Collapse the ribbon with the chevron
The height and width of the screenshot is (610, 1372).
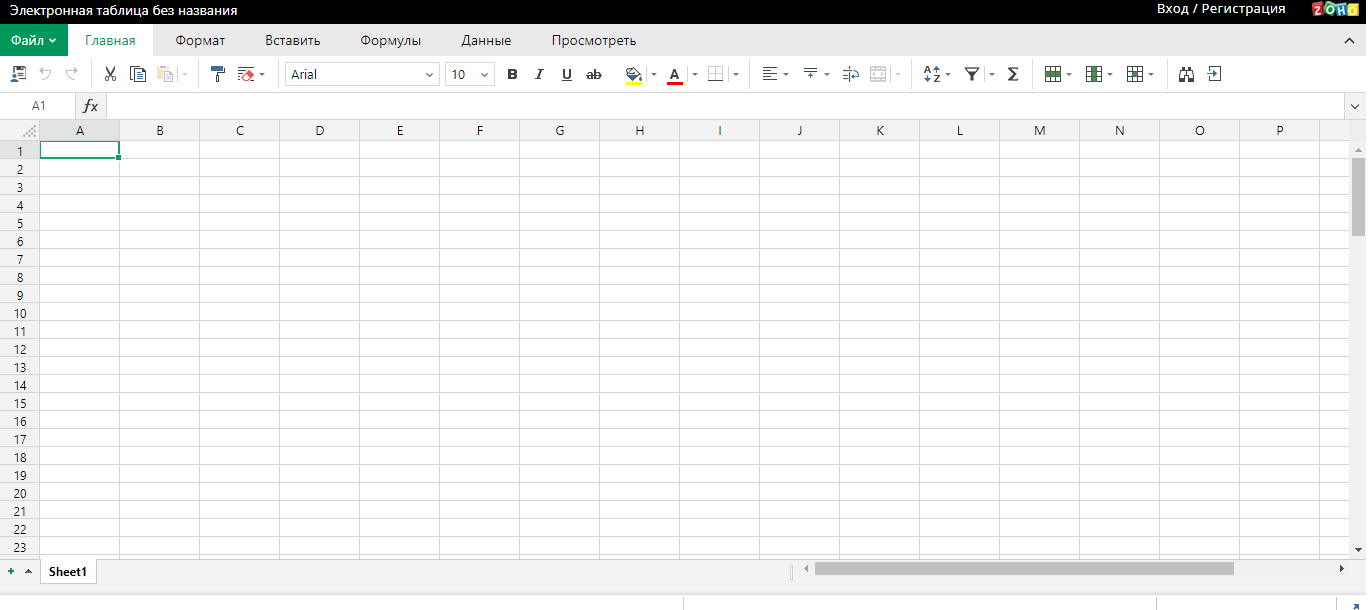1349,41
